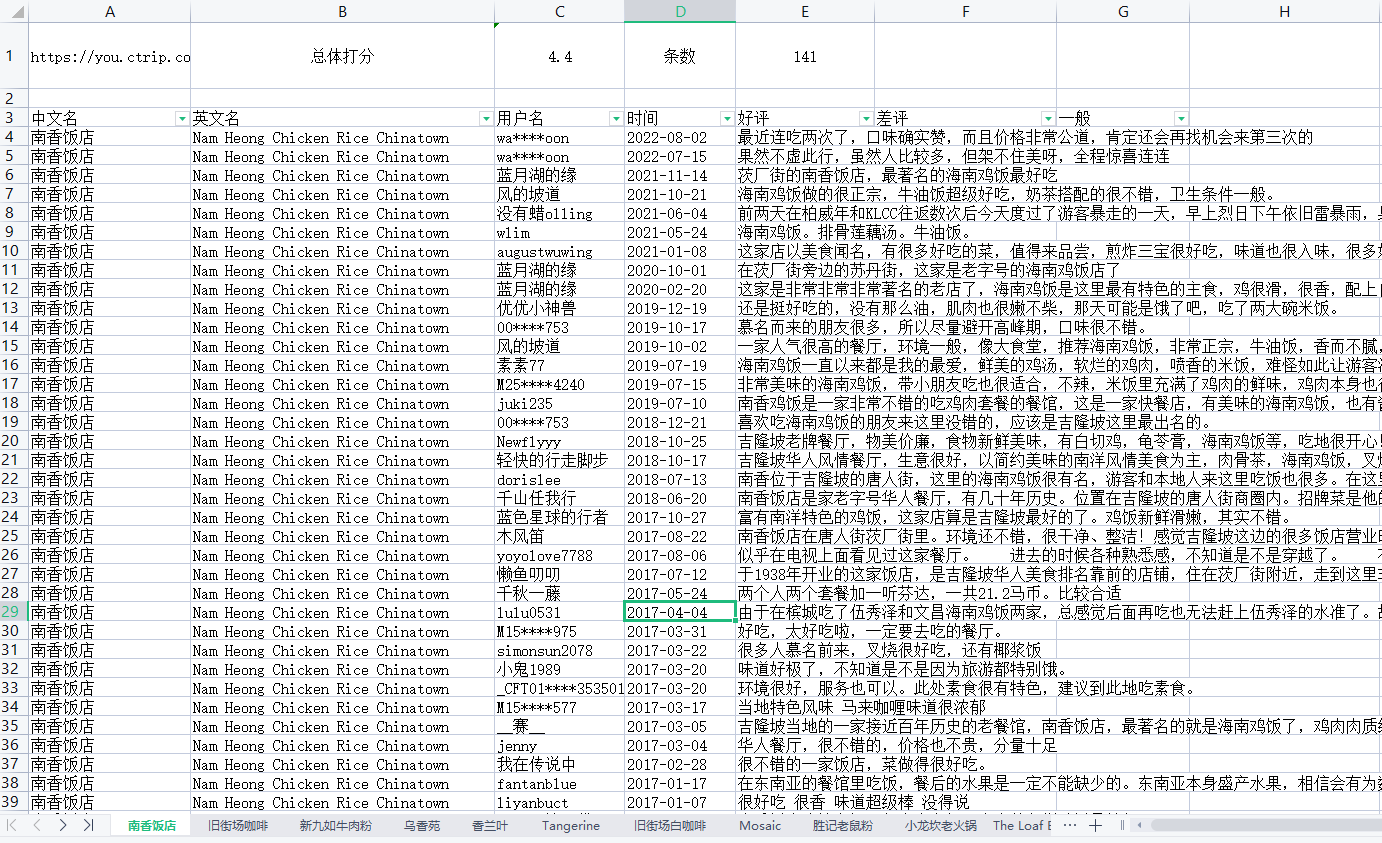The width and height of the screenshot is (1382, 843).
Task: Open filter dropdown for 英文名 column
Action: click(486, 118)
